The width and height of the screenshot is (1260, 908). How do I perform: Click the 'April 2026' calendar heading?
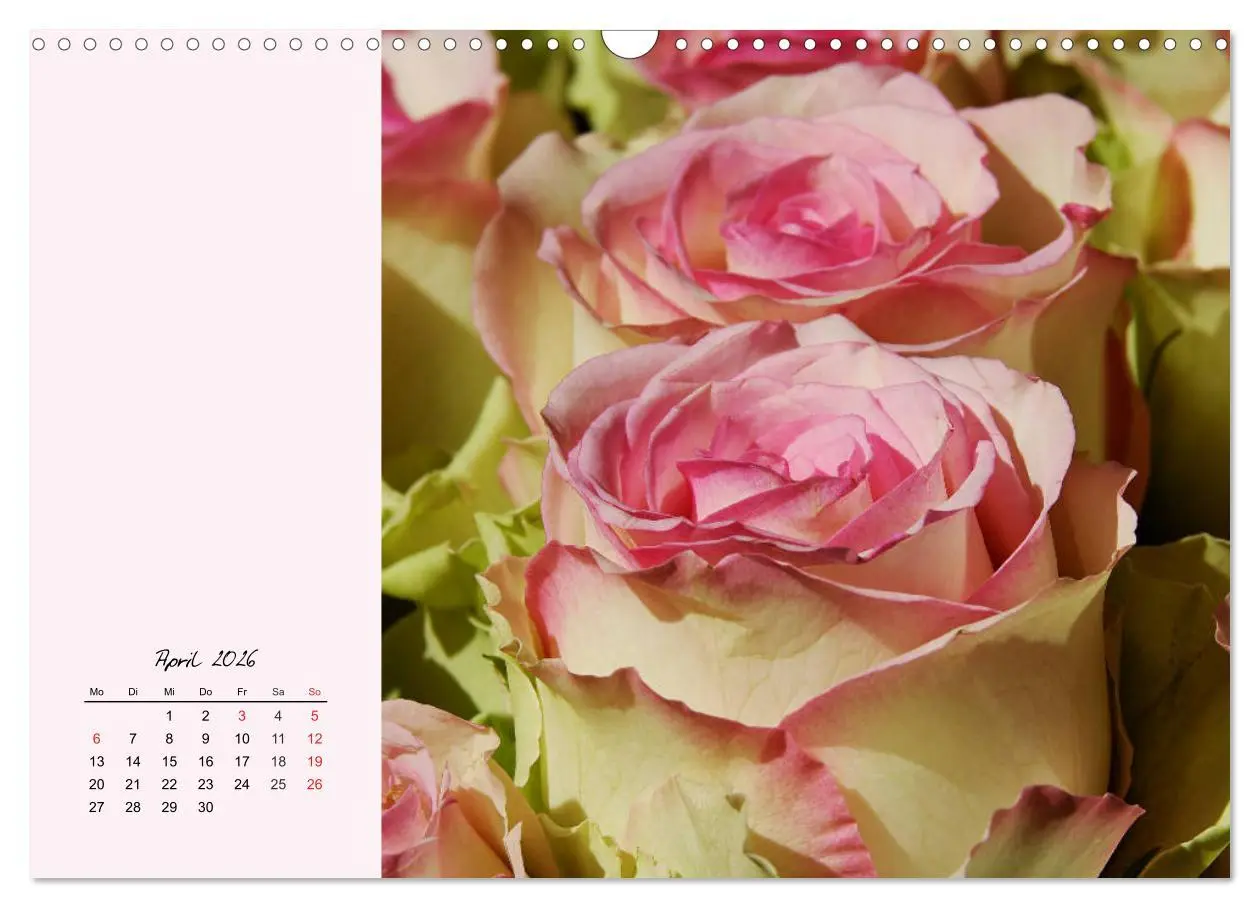coord(206,659)
